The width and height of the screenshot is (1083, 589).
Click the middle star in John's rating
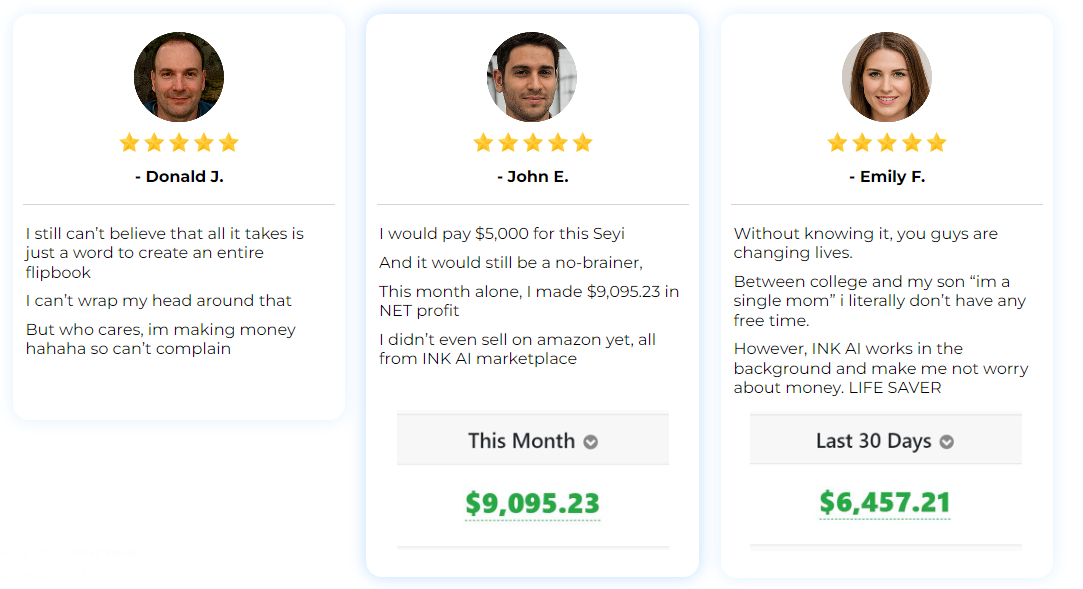tap(533, 143)
